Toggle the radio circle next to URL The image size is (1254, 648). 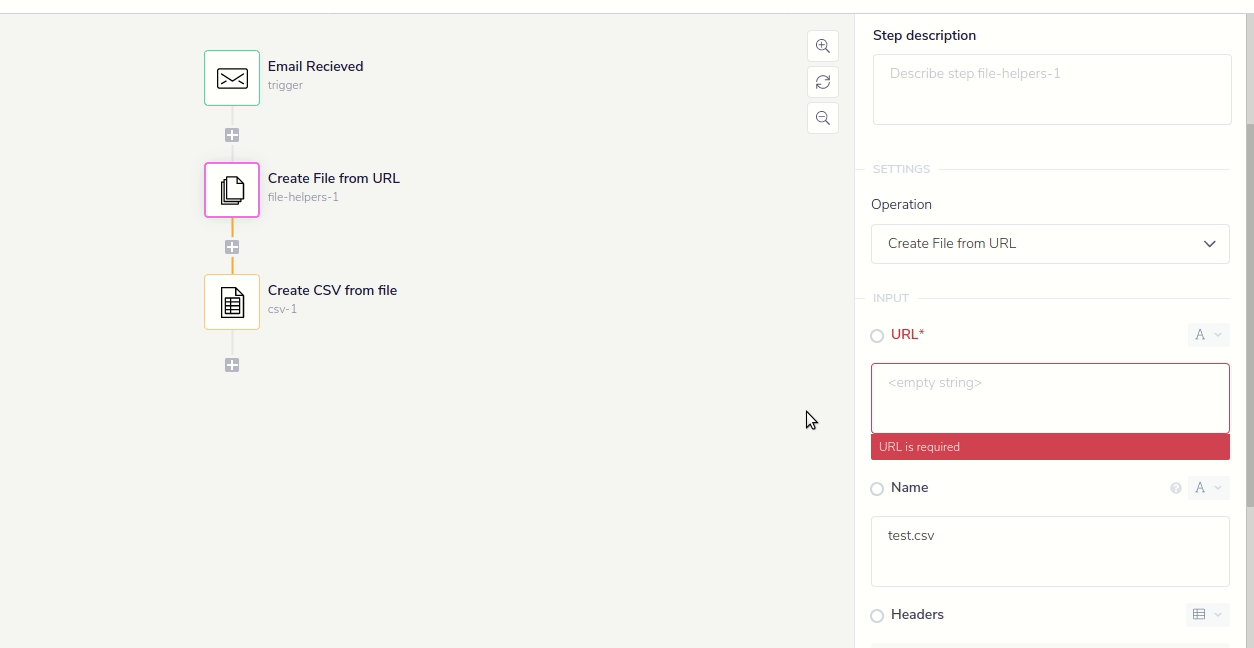tap(877, 336)
